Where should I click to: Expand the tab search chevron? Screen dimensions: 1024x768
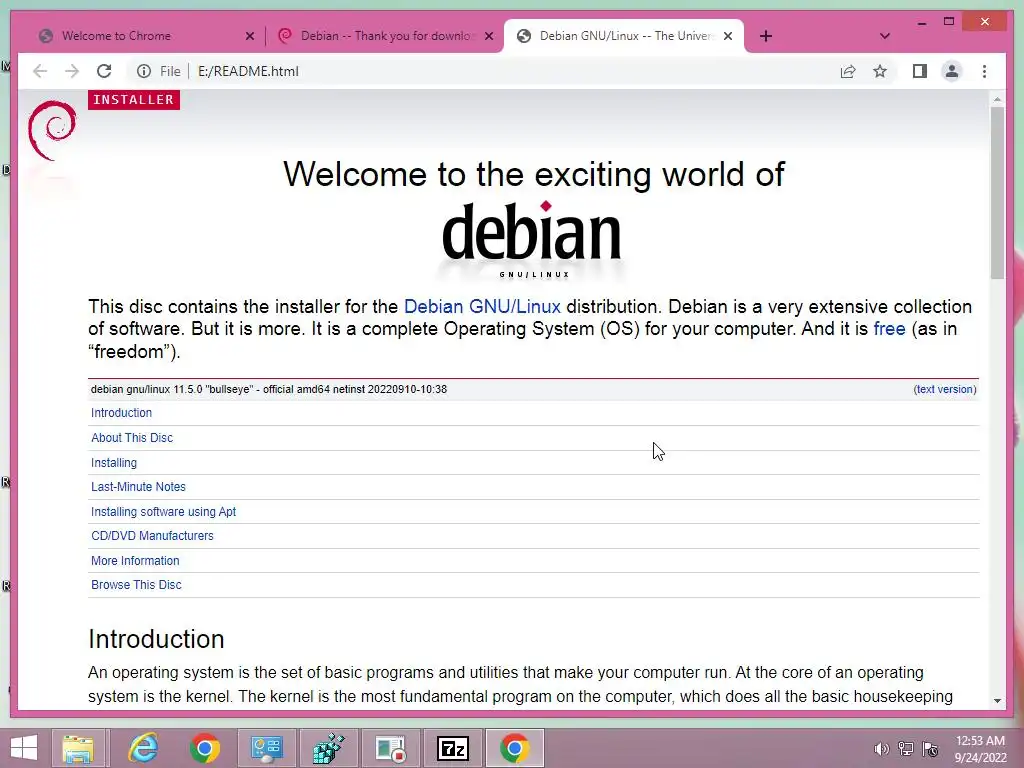(885, 36)
